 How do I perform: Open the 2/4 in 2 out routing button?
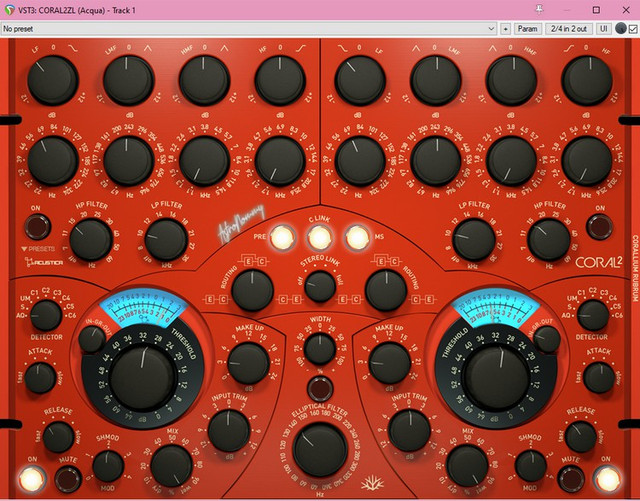pyautogui.click(x=569, y=29)
